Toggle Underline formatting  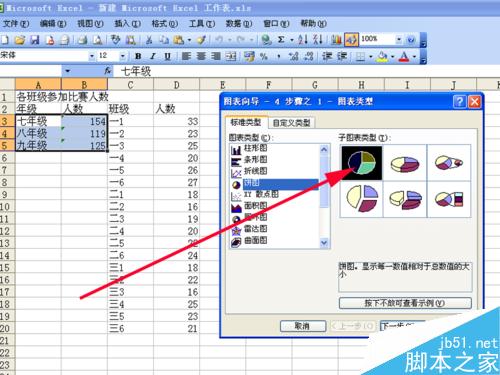pyautogui.click(x=167, y=56)
